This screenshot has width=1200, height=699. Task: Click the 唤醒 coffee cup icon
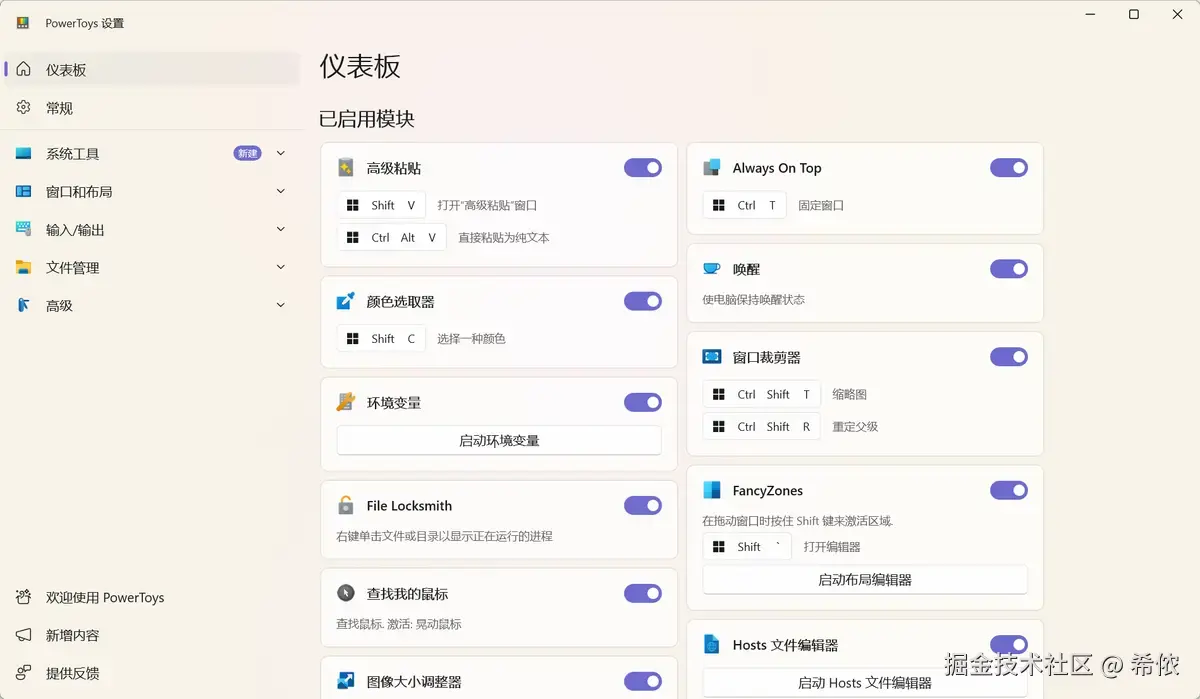(712, 269)
